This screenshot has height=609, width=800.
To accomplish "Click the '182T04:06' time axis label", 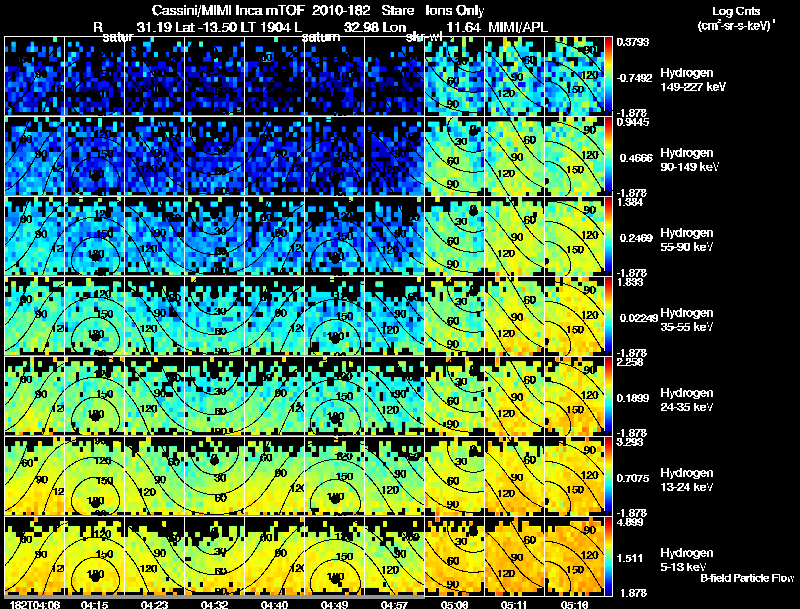I will pyautogui.click(x=35, y=605).
